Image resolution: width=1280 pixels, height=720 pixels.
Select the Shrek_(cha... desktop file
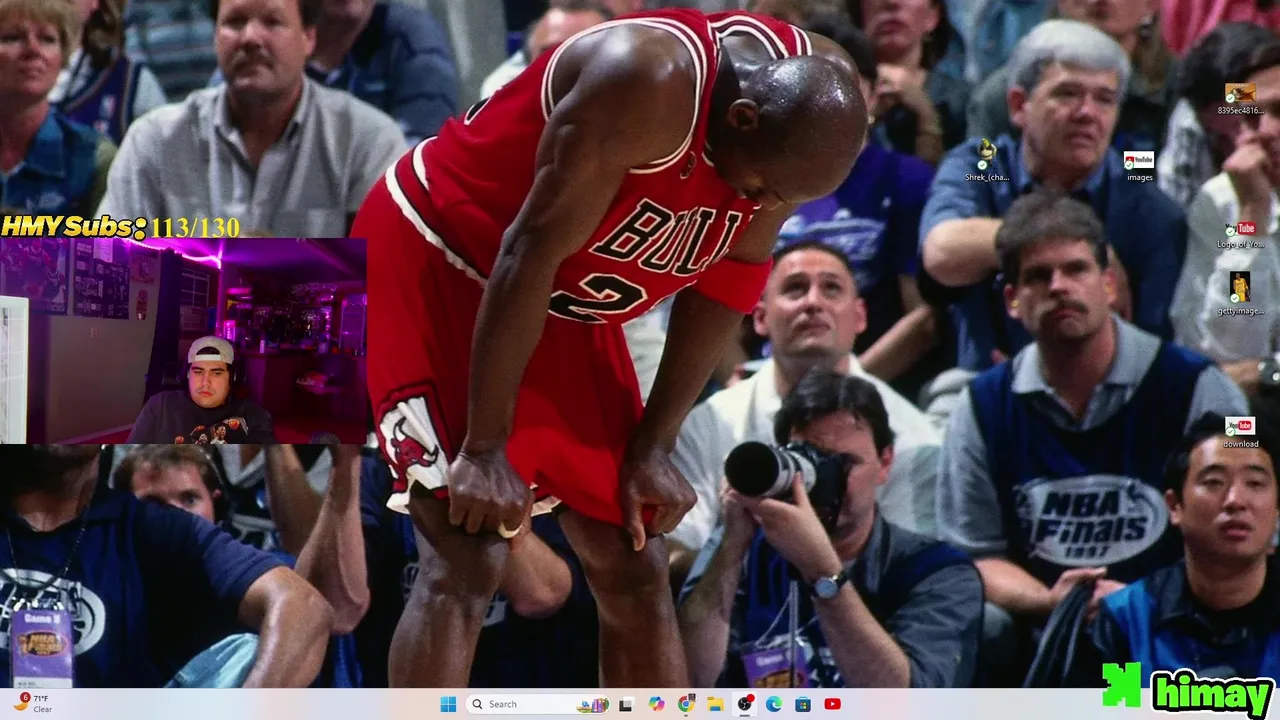click(x=987, y=161)
